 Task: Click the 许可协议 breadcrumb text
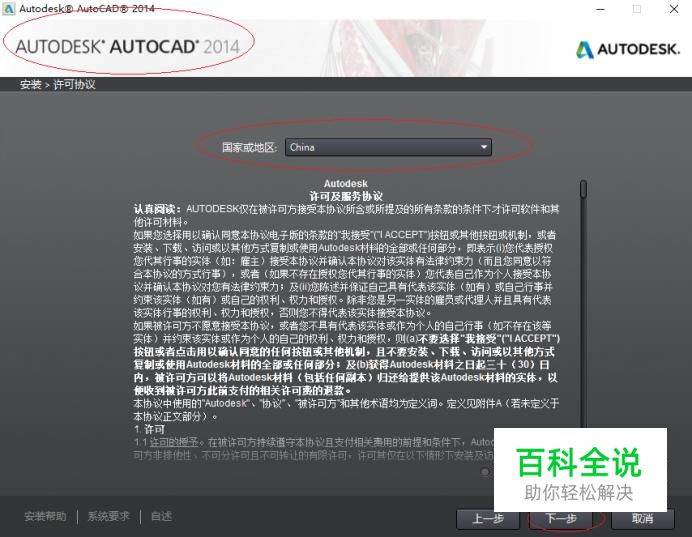75,84
